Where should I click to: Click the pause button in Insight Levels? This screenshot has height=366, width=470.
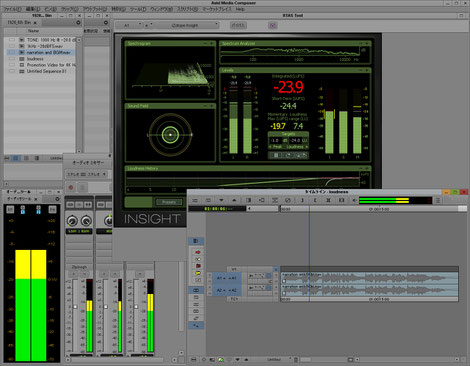tap(275, 155)
